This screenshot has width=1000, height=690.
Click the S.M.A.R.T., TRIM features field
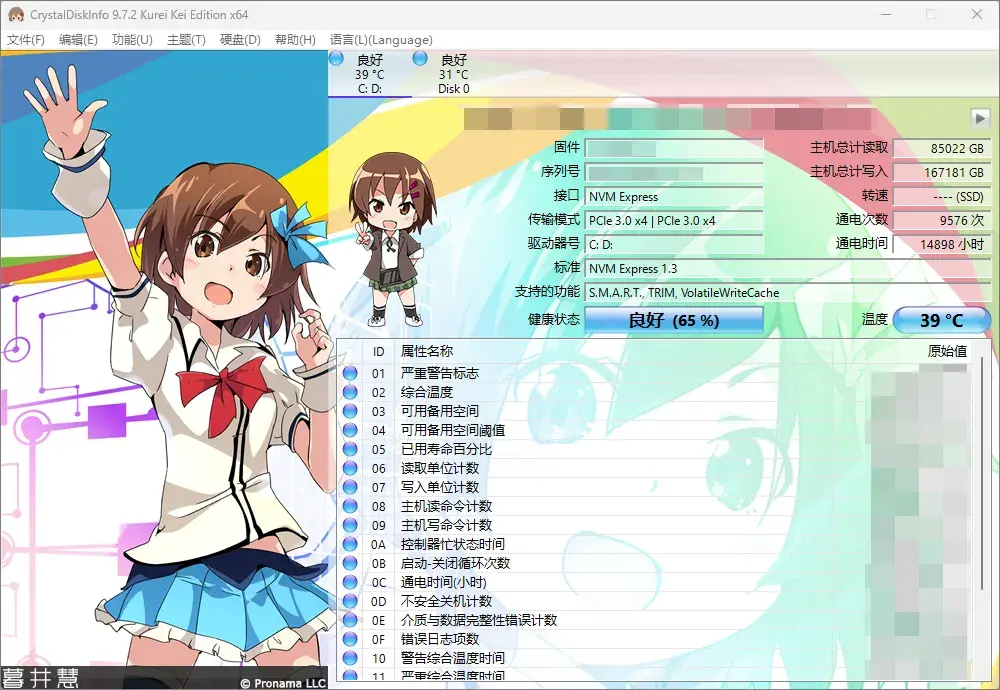click(788, 293)
